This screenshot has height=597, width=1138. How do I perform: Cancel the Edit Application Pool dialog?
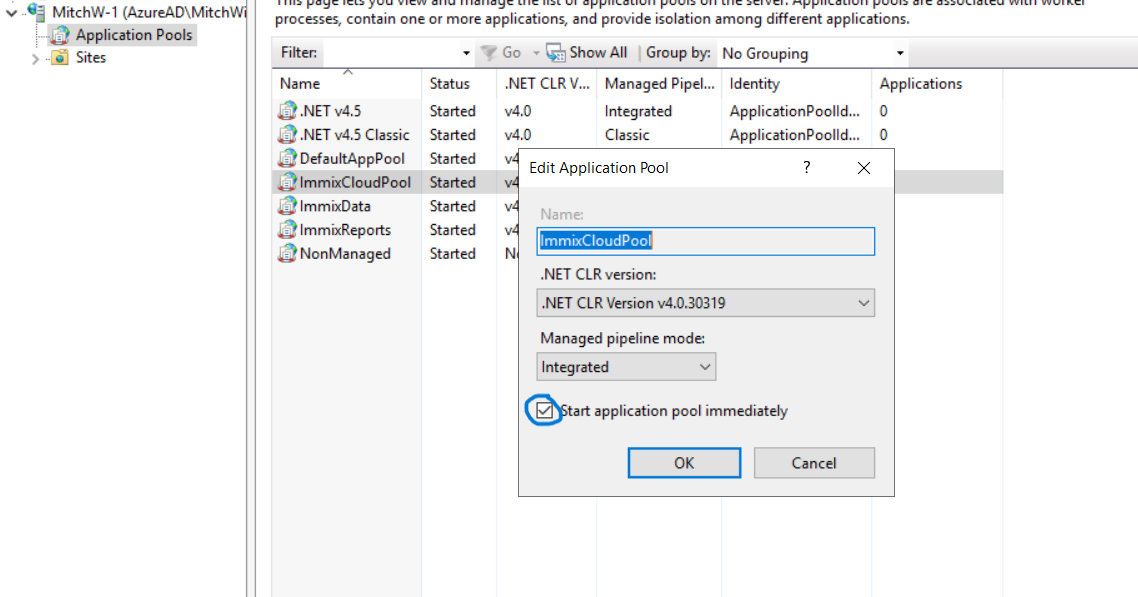click(814, 463)
